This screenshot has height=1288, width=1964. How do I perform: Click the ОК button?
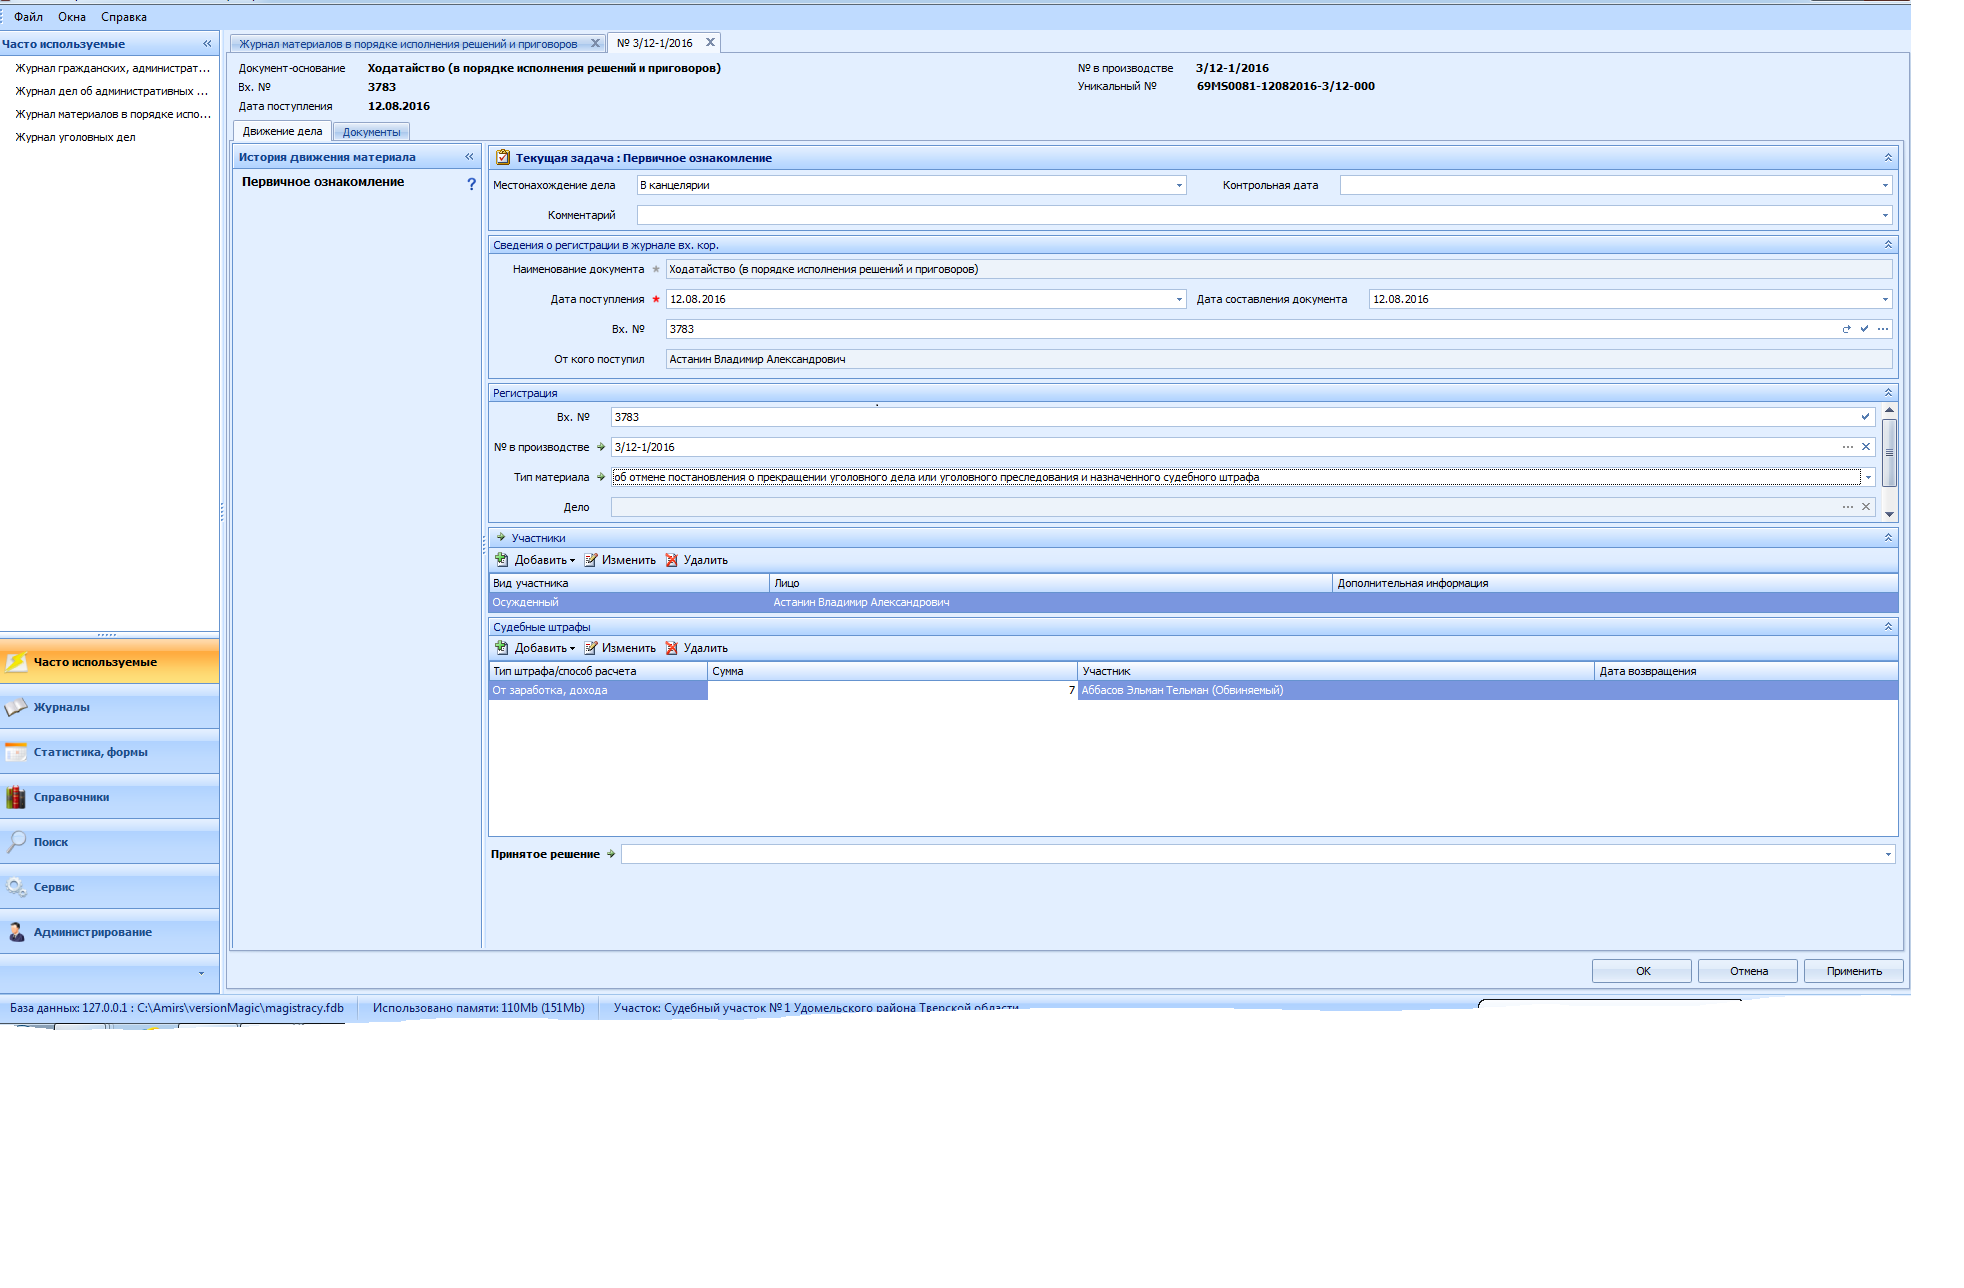tap(1642, 971)
